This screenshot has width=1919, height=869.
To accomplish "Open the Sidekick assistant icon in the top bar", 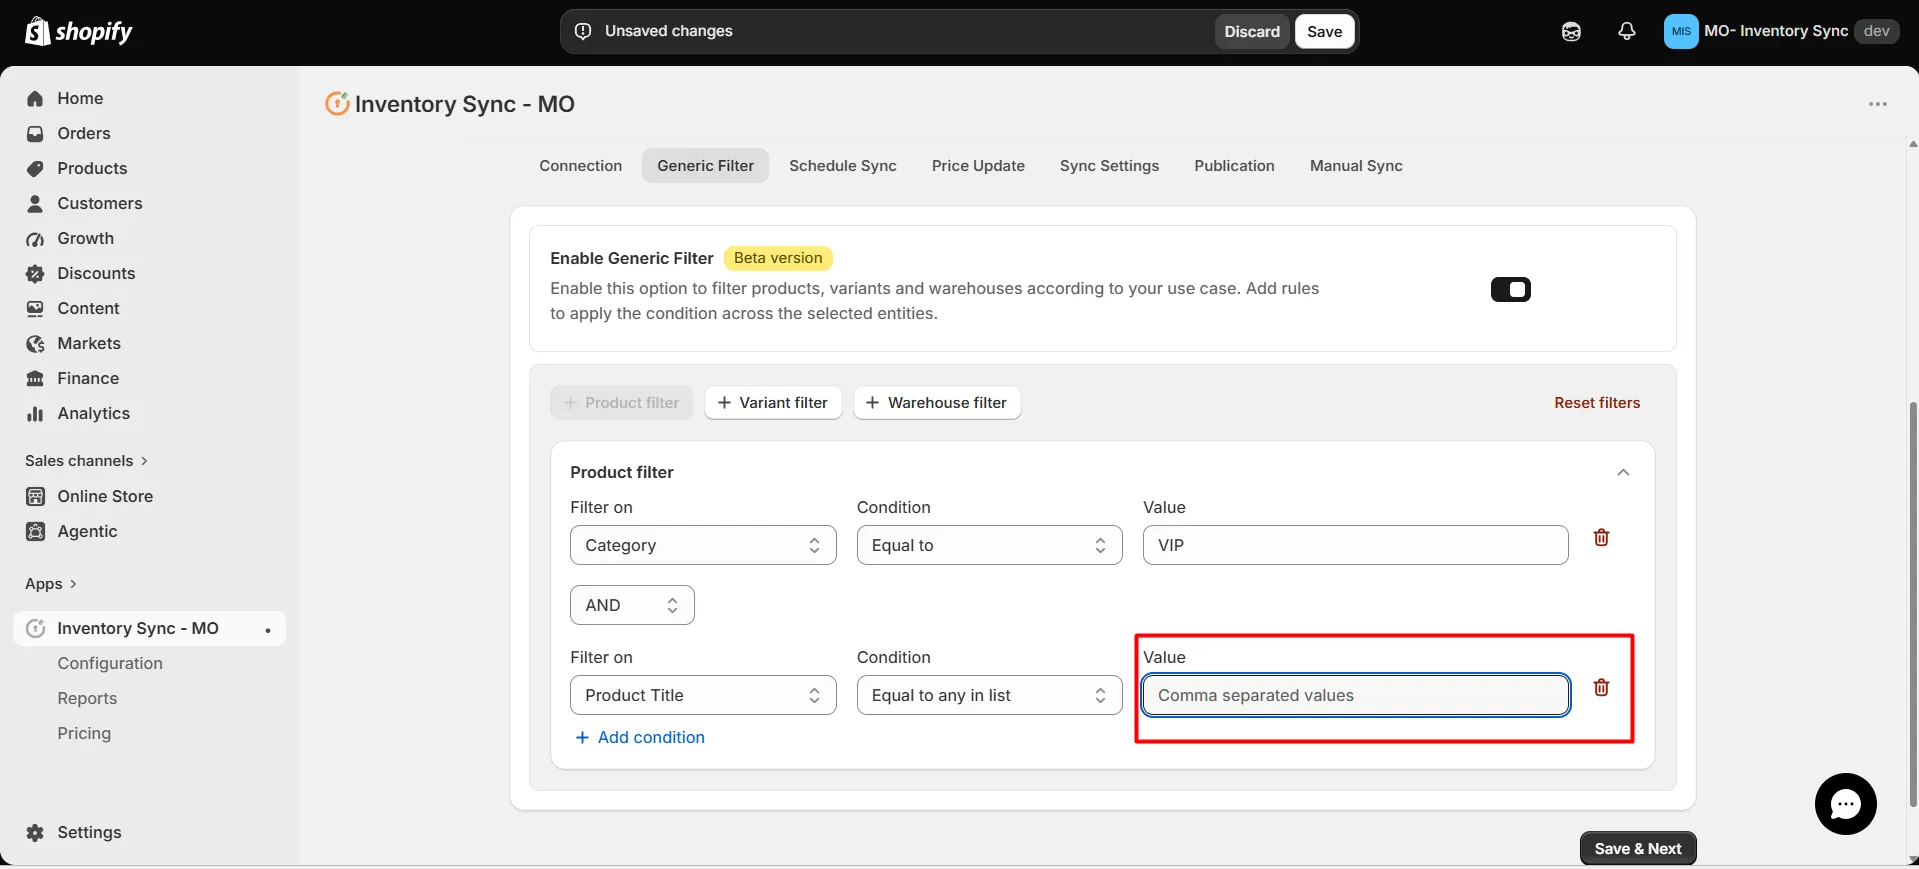I will pyautogui.click(x=1571, y=31).
